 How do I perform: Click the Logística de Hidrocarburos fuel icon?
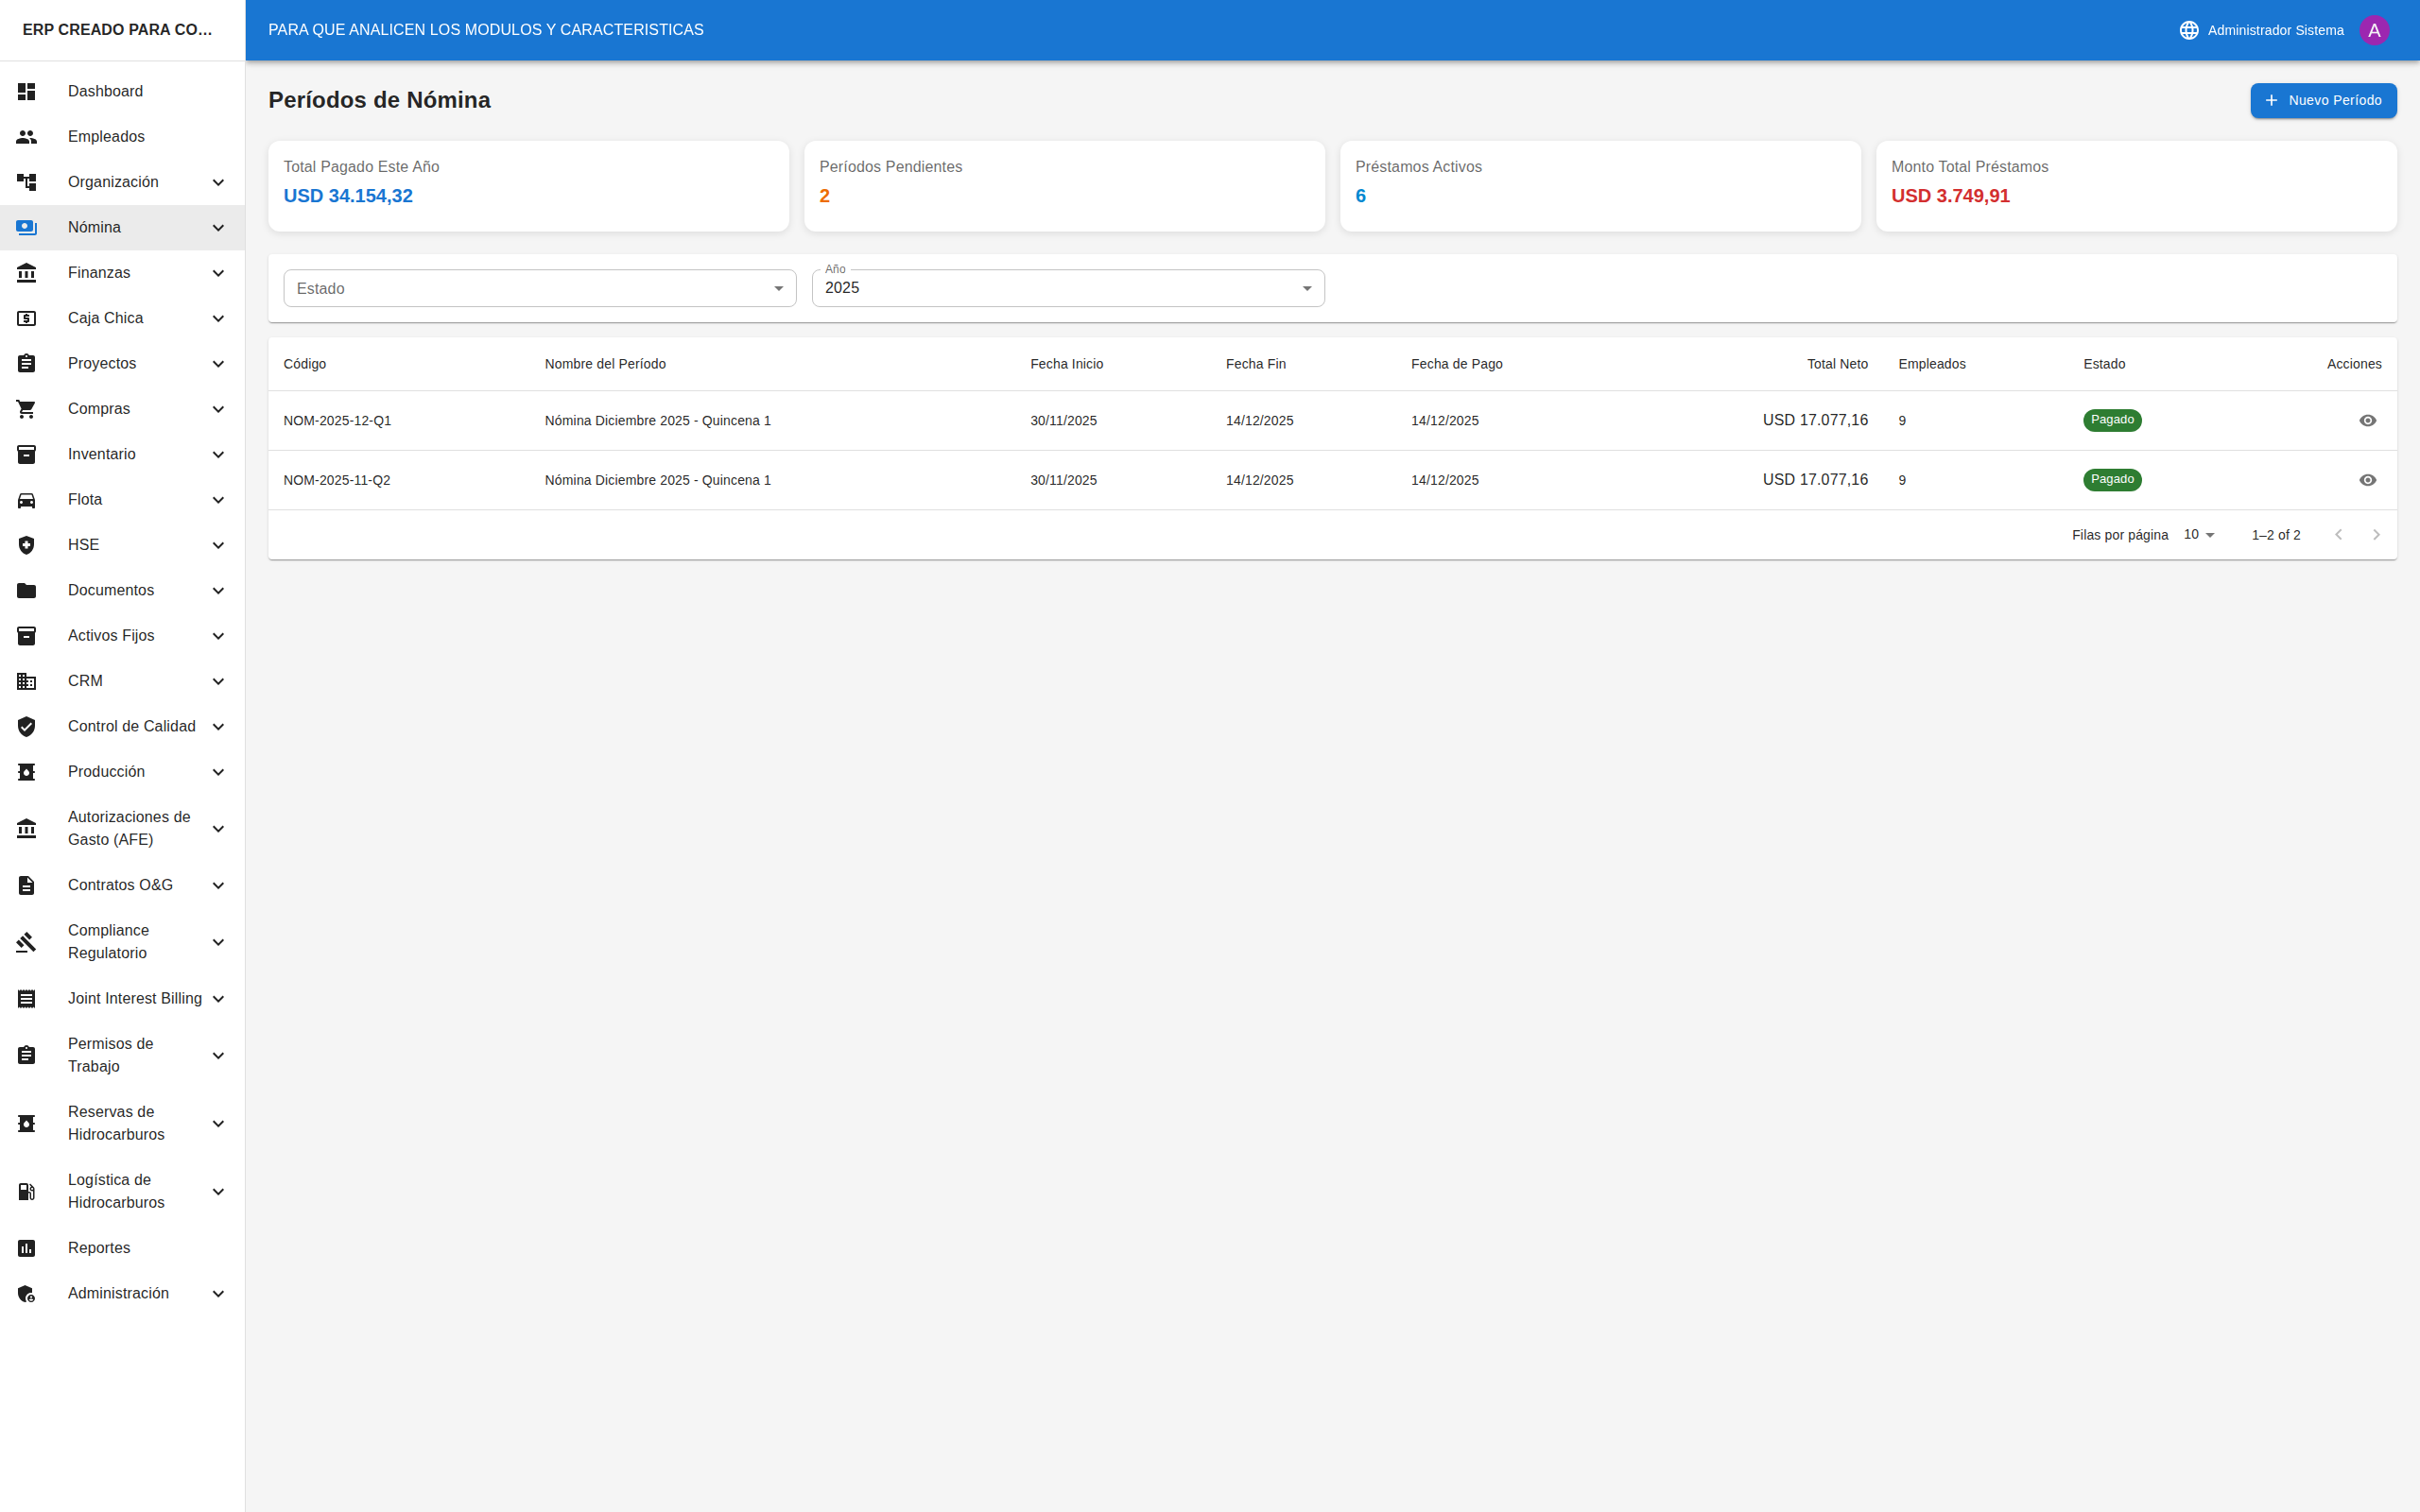[27, 1191]
